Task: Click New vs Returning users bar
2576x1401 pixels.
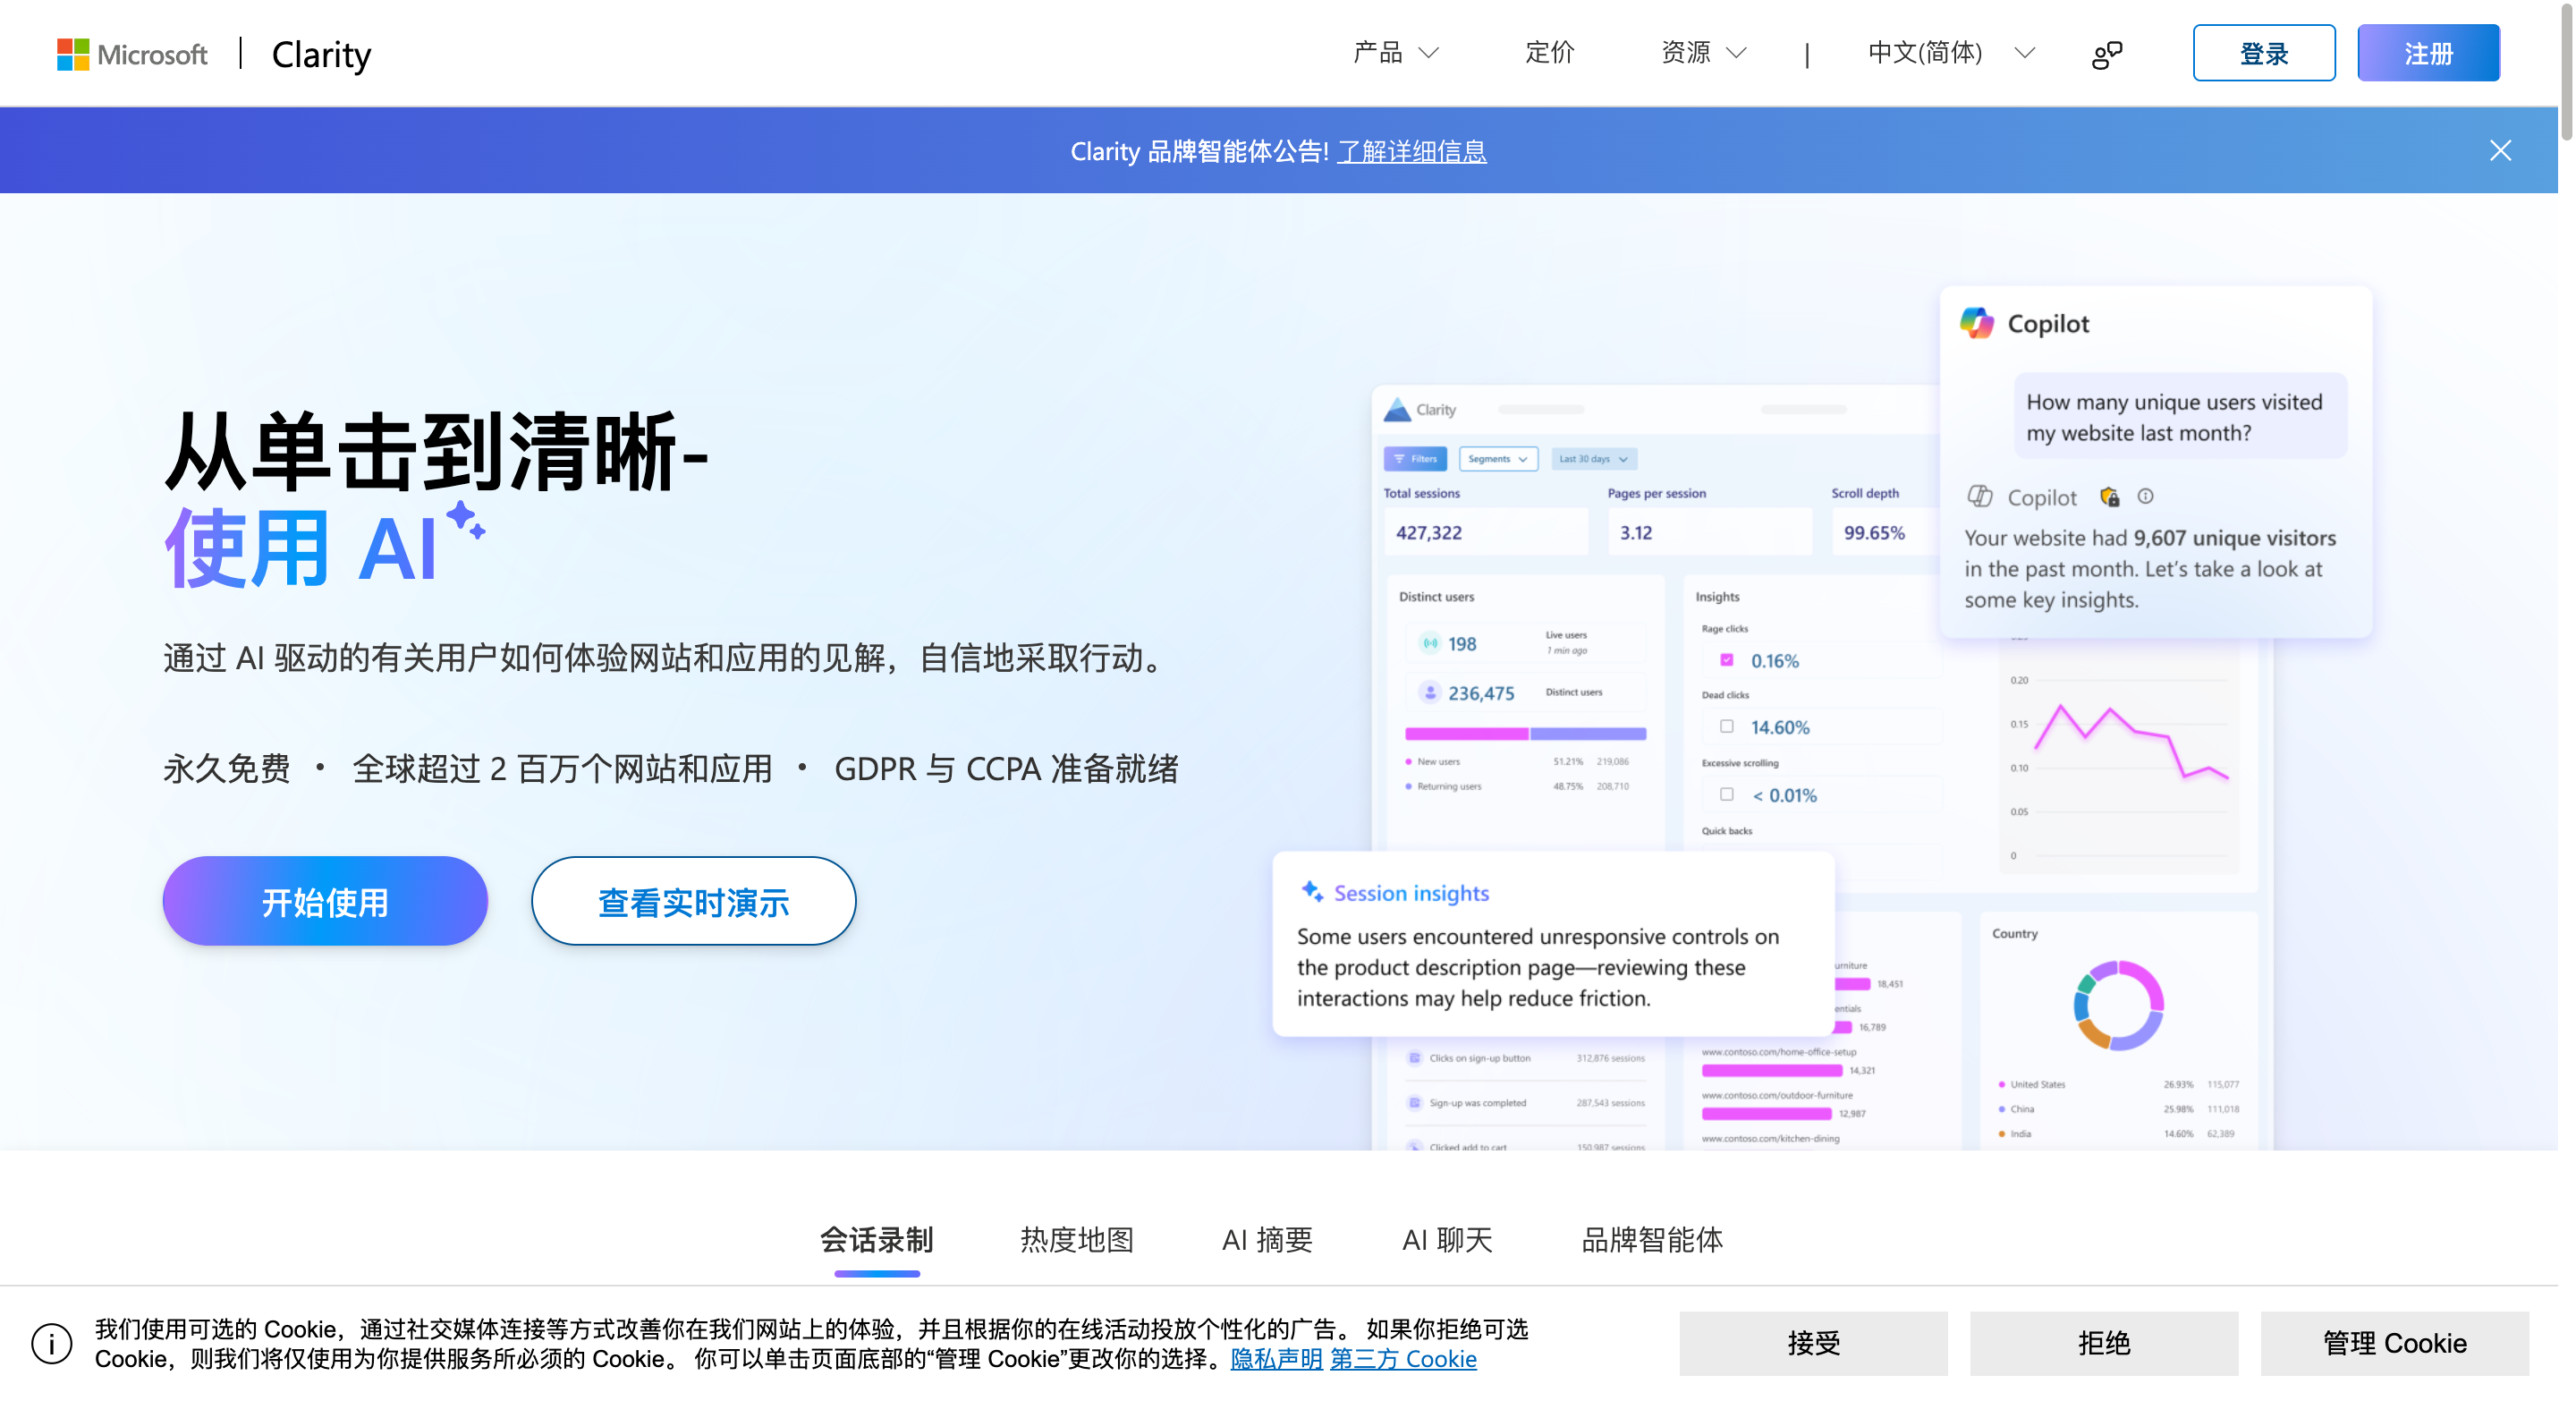Action: click(1525, 734)
